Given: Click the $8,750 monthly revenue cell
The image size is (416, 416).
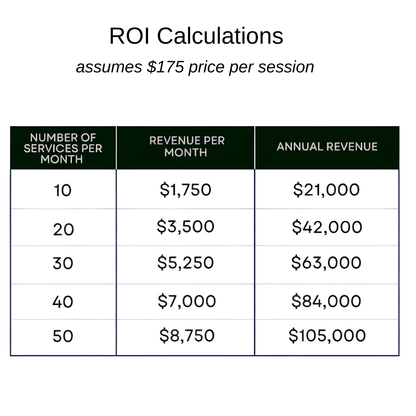Looking at the screenshot, I should pyautogui.click(x=186, y=337).
